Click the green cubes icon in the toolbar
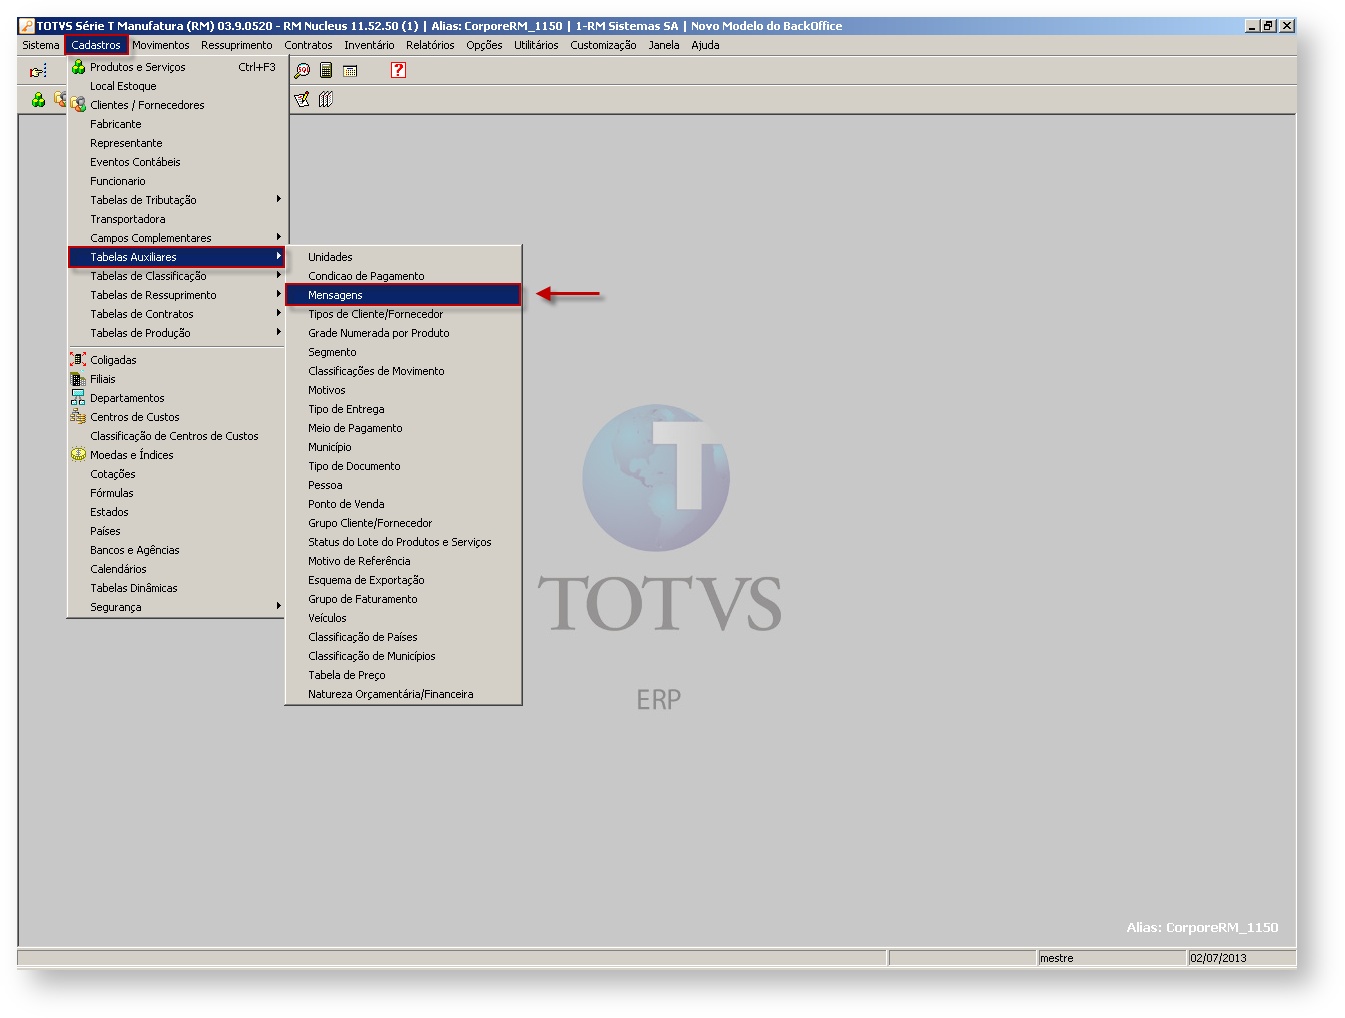1345x1018 pixels. pyautogui.click(x=38, y=100)
